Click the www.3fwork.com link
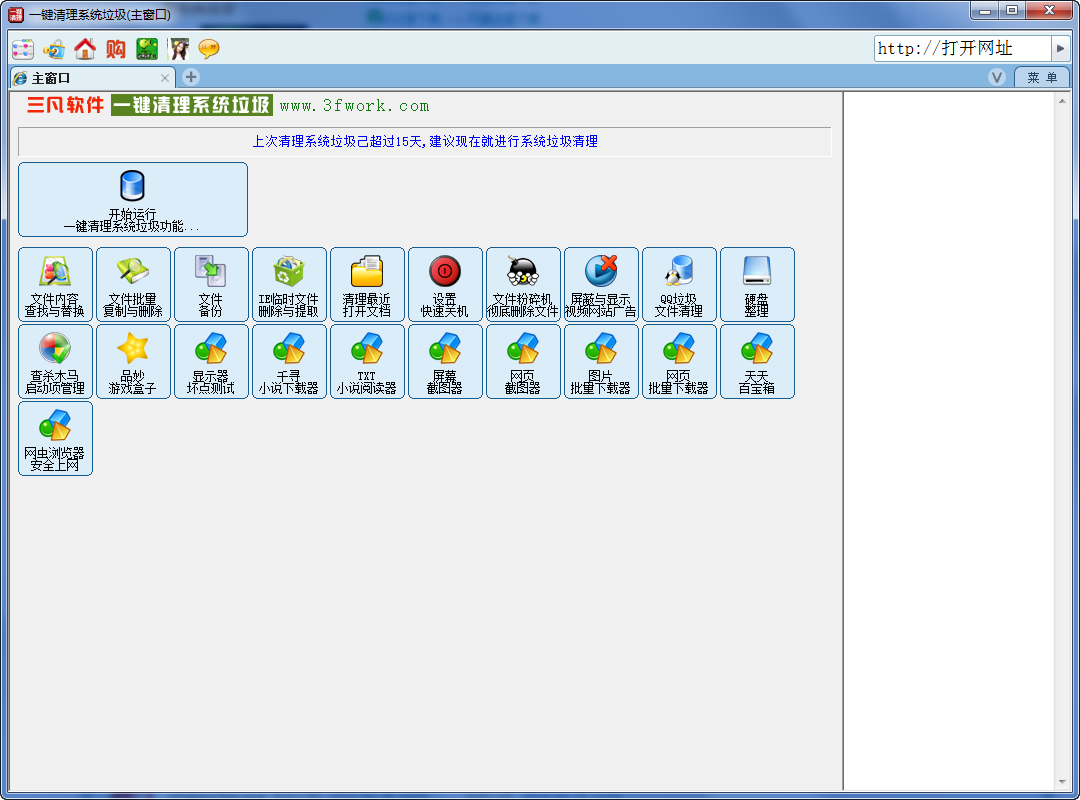 354,105
